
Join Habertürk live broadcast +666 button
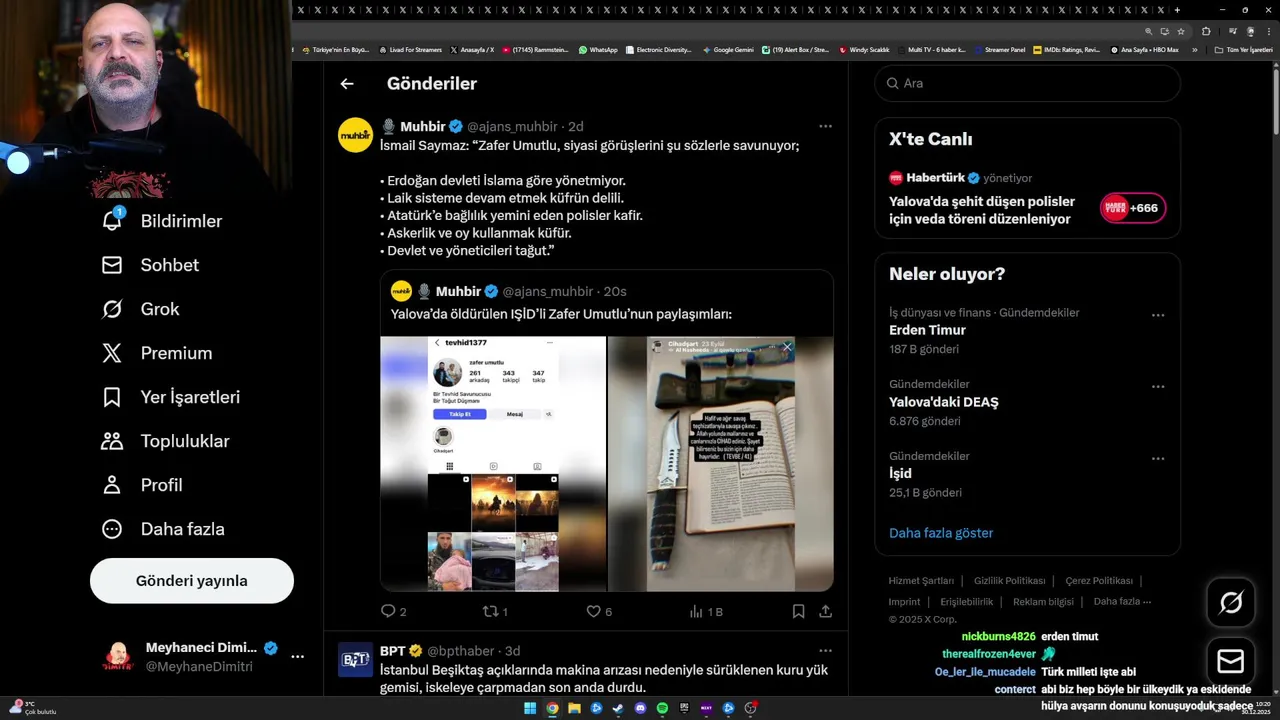1133,208
